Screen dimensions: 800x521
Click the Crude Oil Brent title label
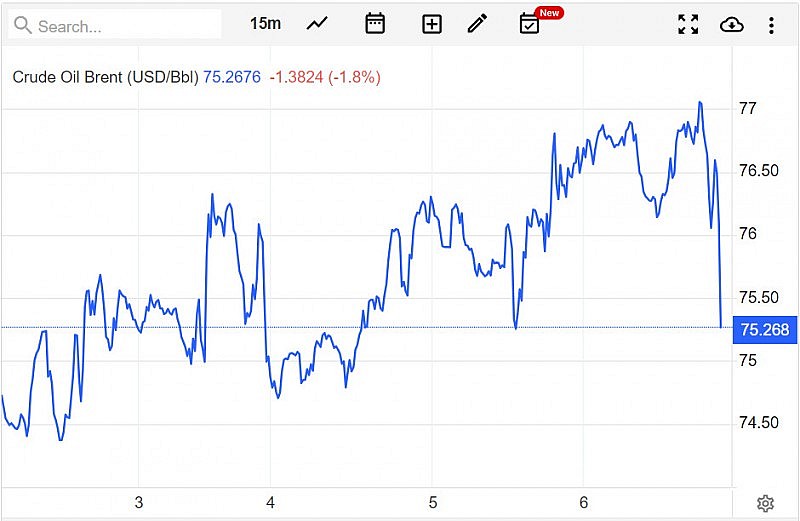105,77
